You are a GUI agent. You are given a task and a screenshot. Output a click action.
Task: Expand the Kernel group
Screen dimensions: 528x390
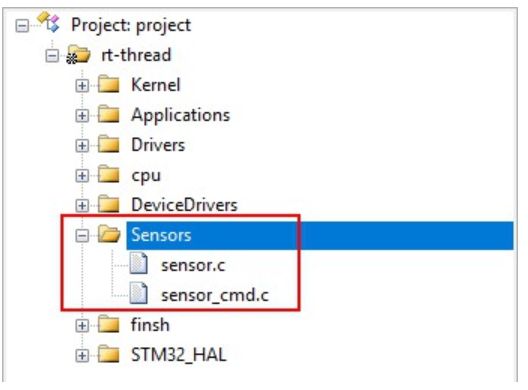click(x=82, y=86)
